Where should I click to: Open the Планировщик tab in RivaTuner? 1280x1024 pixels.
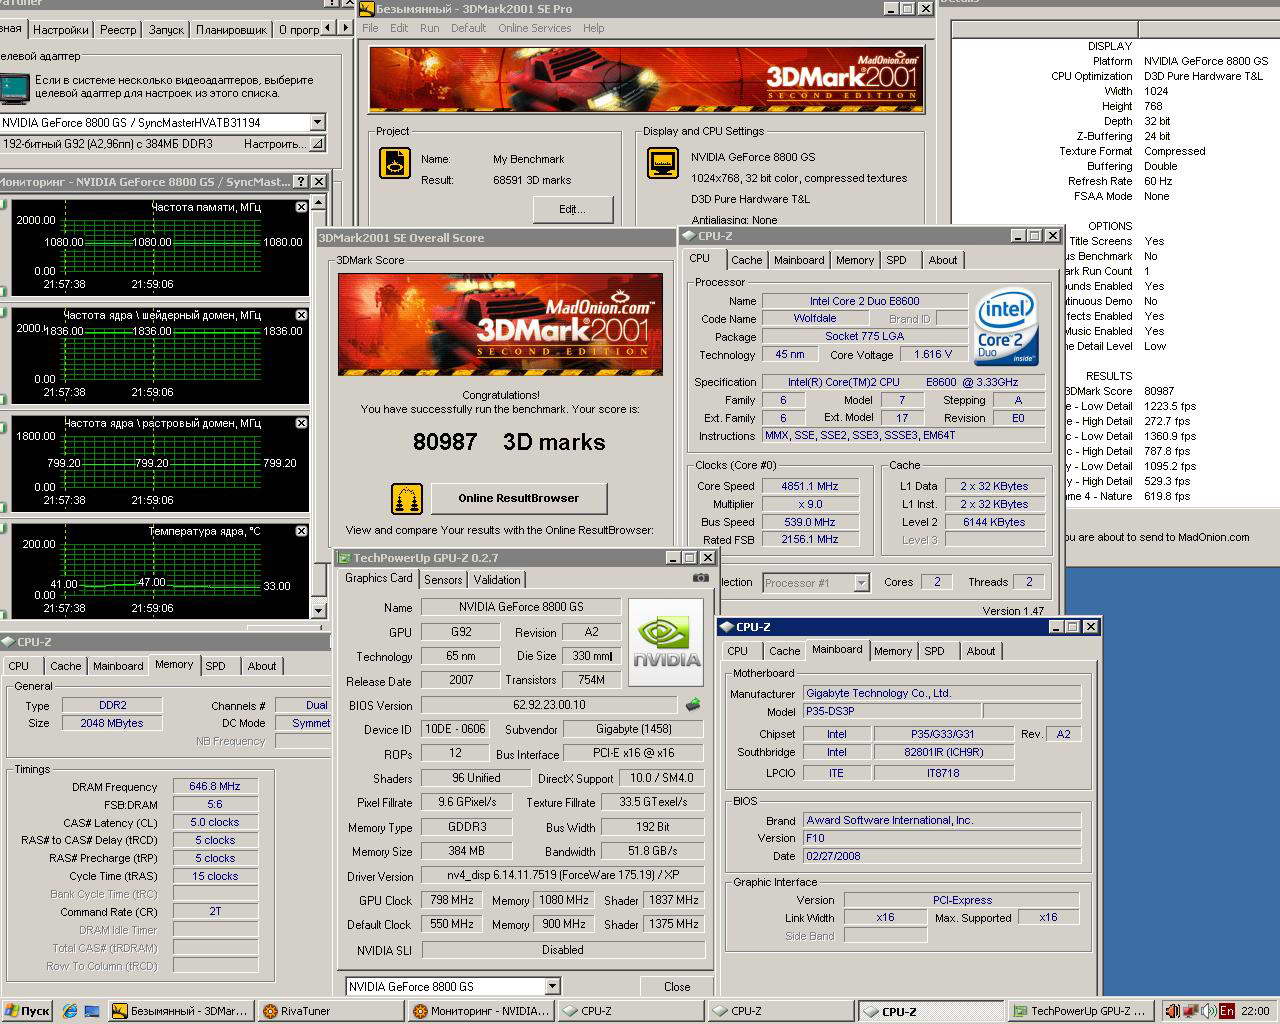pyautogui.click(x=231, y=30)
